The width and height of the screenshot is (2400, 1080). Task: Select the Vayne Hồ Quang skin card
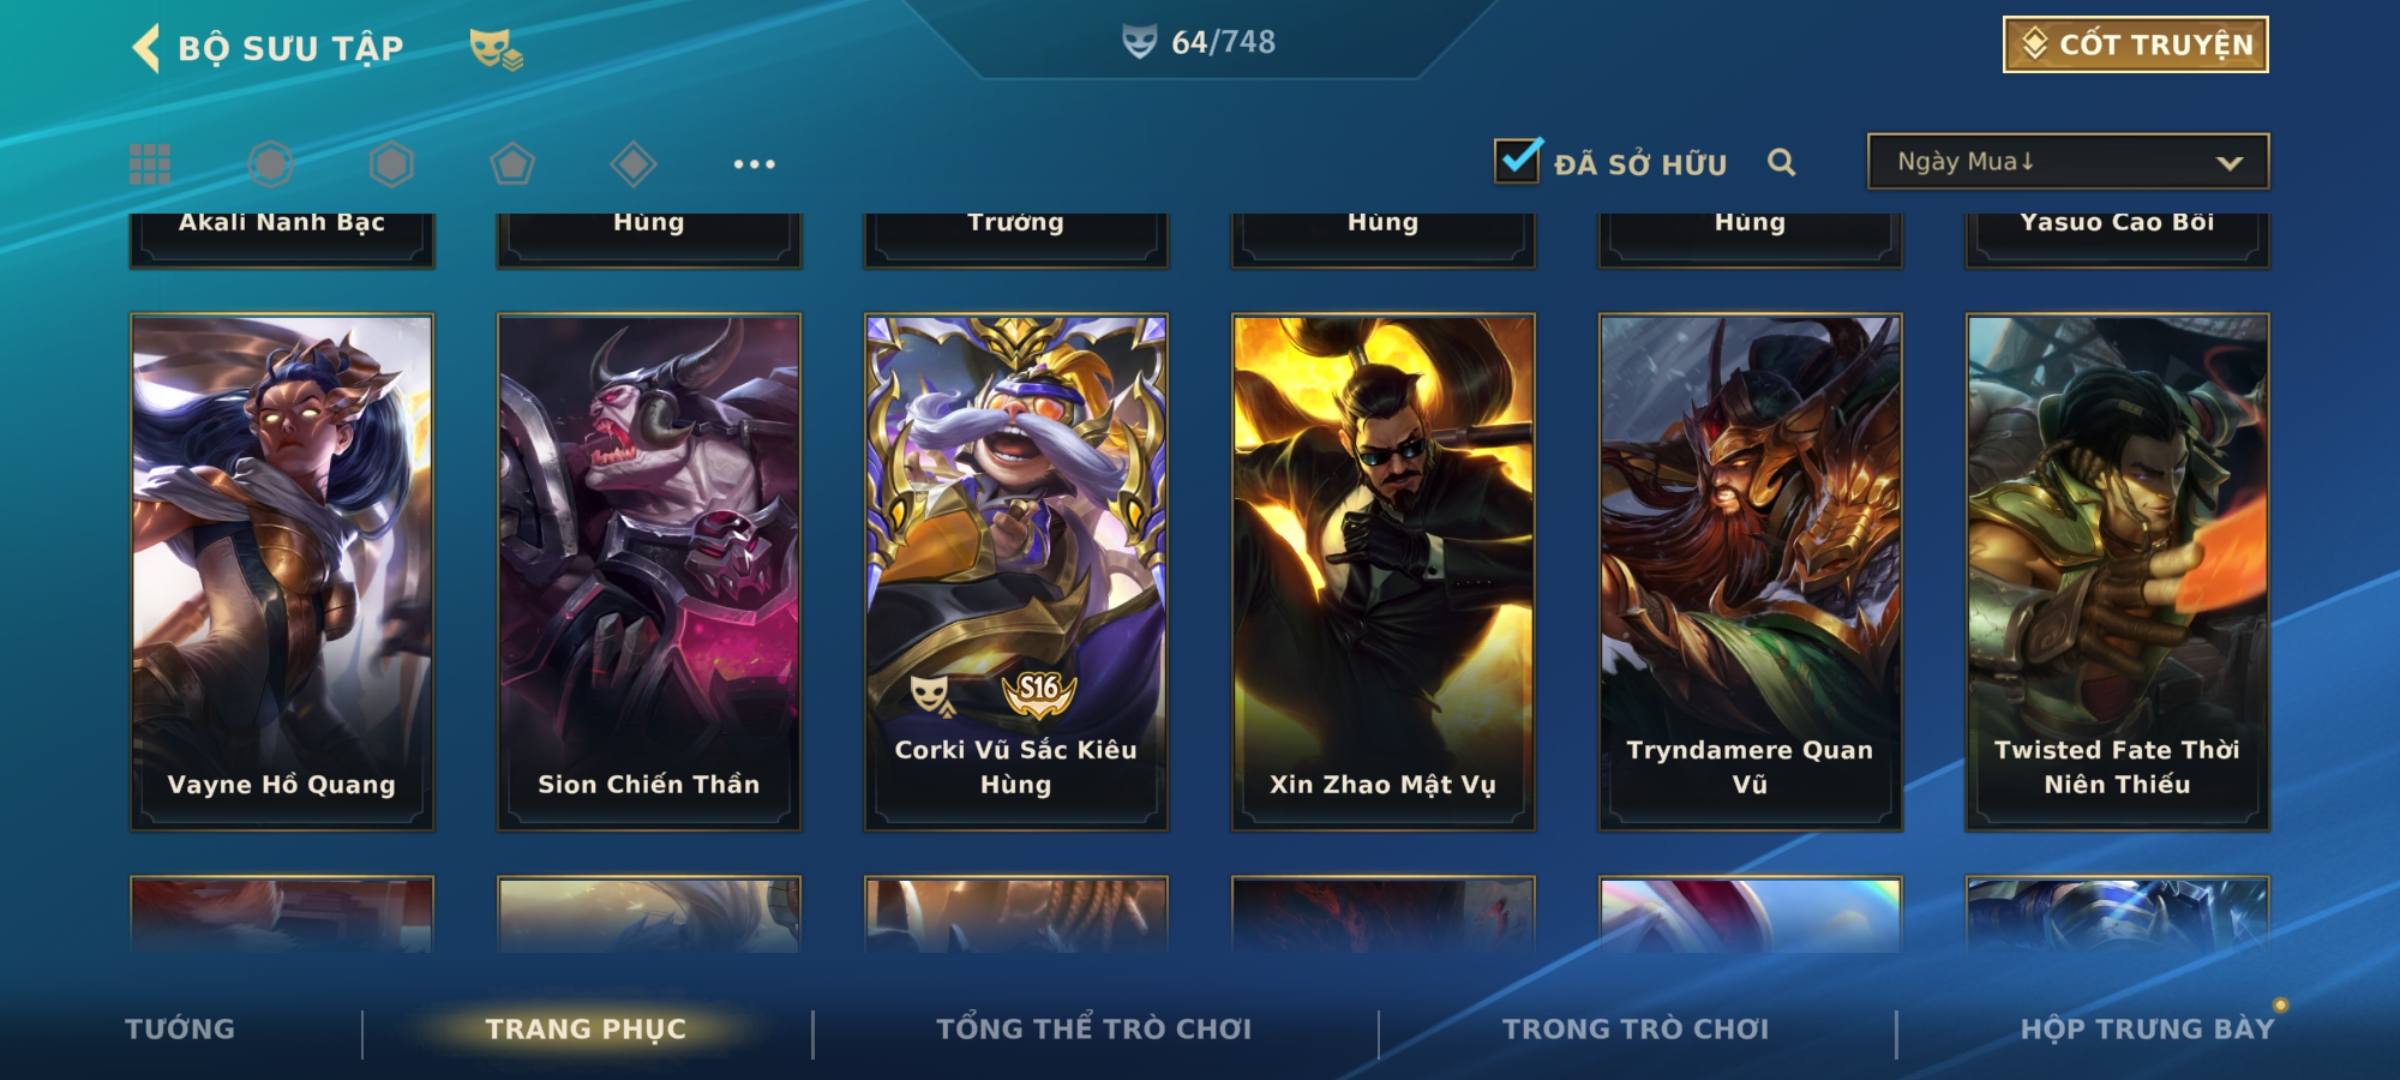point(282,572)
